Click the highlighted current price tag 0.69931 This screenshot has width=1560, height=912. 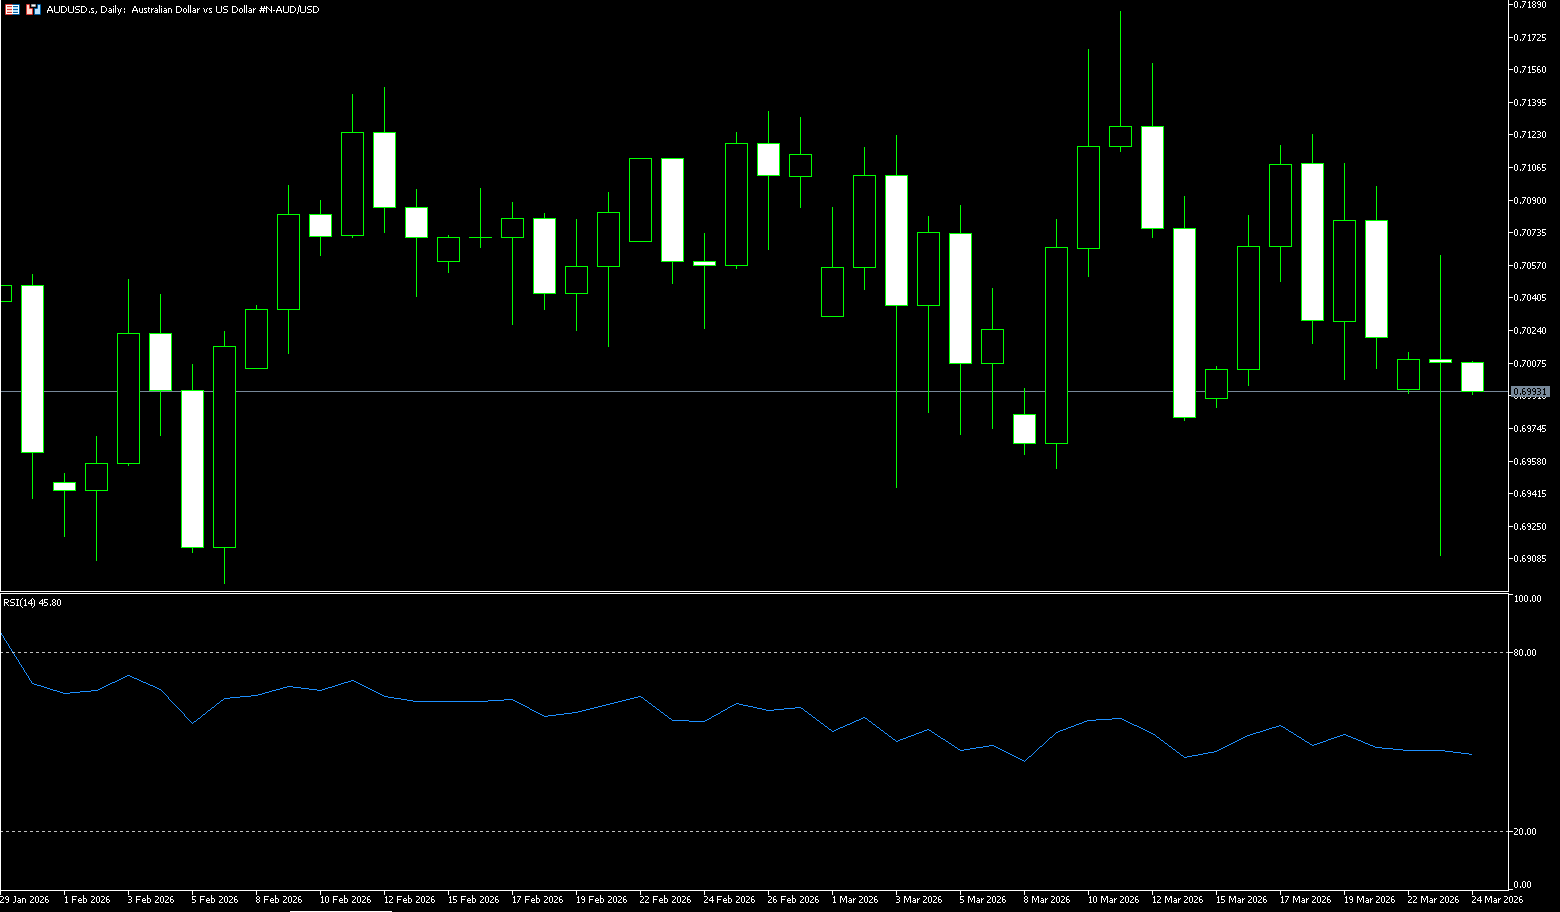1530,392
